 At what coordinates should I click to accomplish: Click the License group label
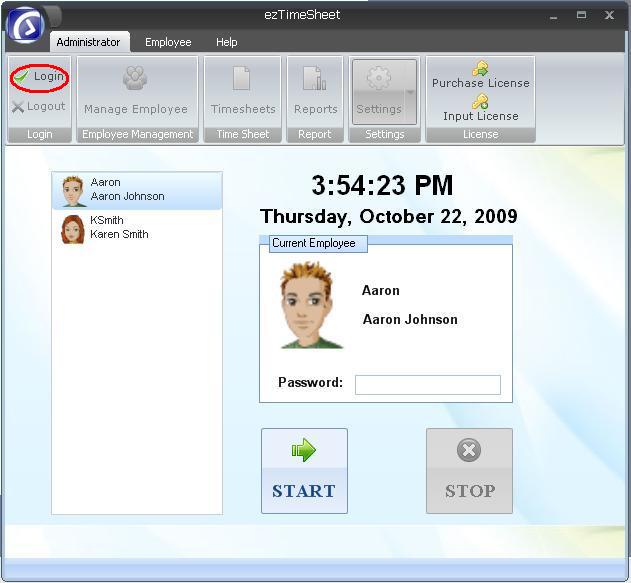point(480,134)
